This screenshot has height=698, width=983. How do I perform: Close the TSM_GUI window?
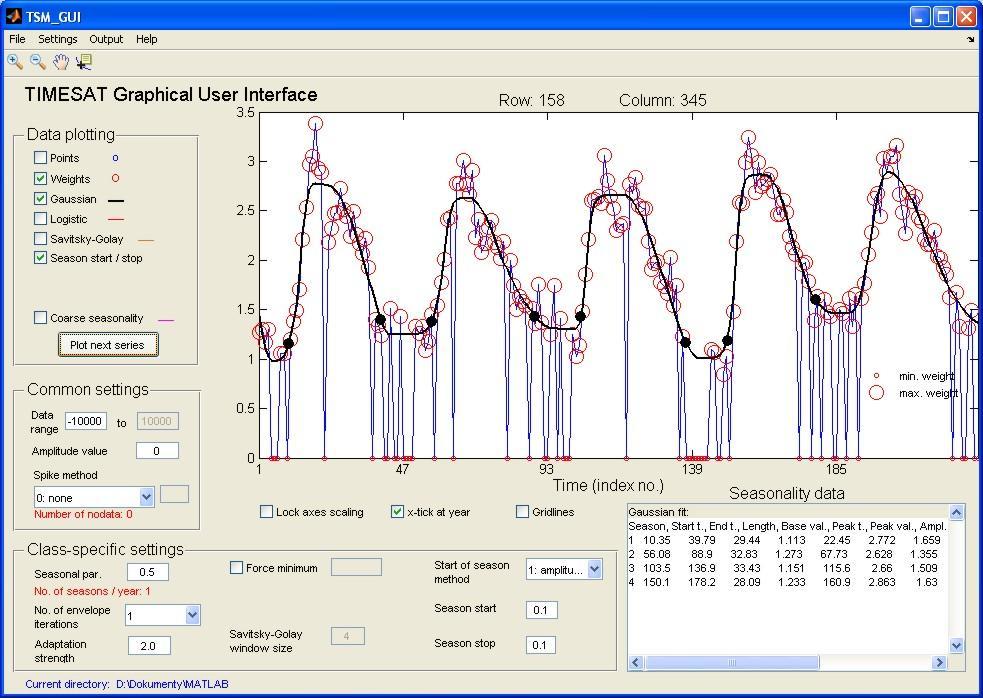(x=966, y=17)
